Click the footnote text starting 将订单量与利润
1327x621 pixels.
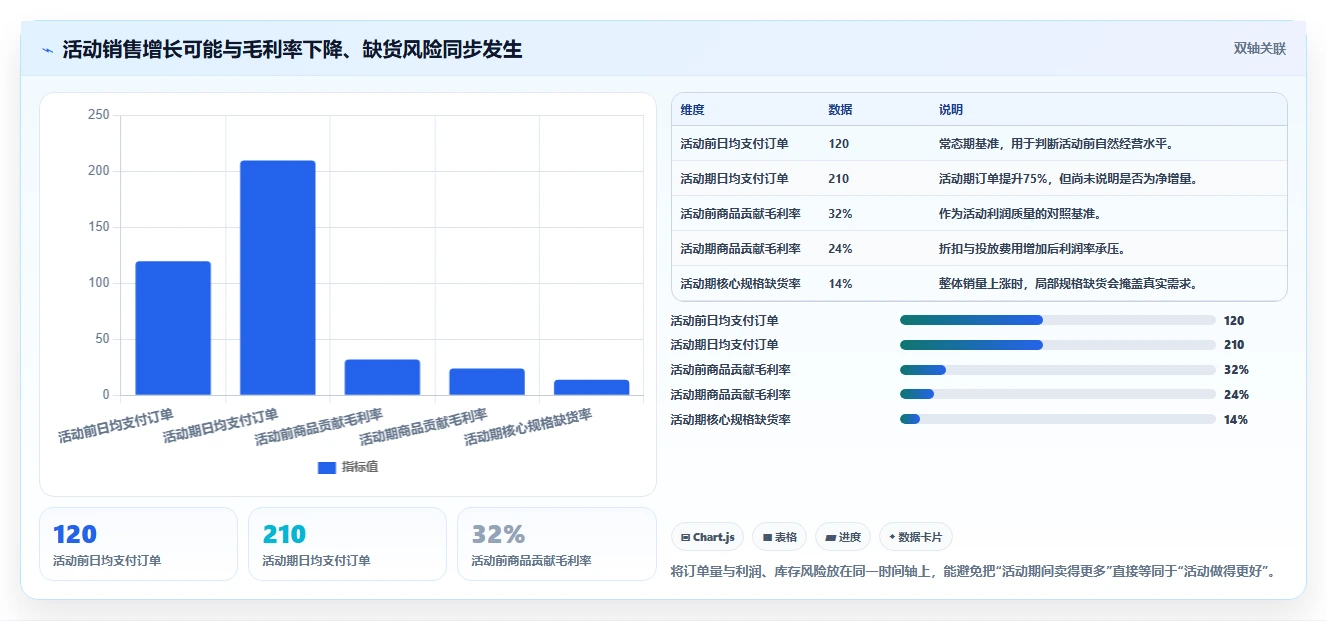[974, 572]
